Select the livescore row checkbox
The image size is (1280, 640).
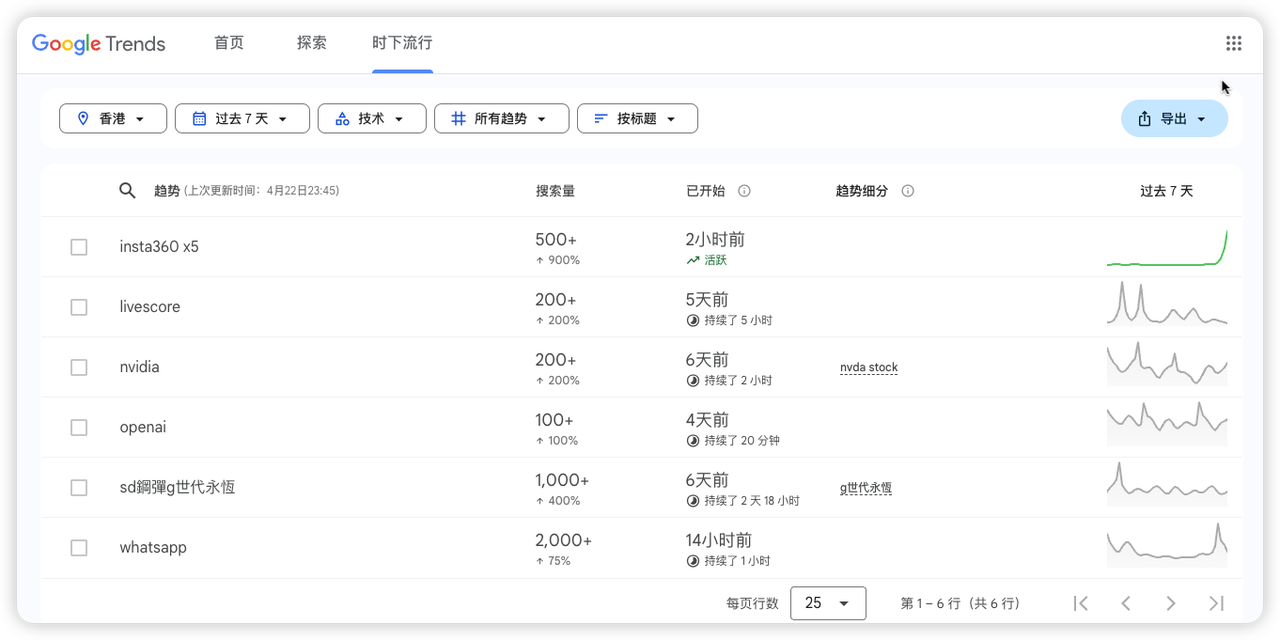pos(79,307)
